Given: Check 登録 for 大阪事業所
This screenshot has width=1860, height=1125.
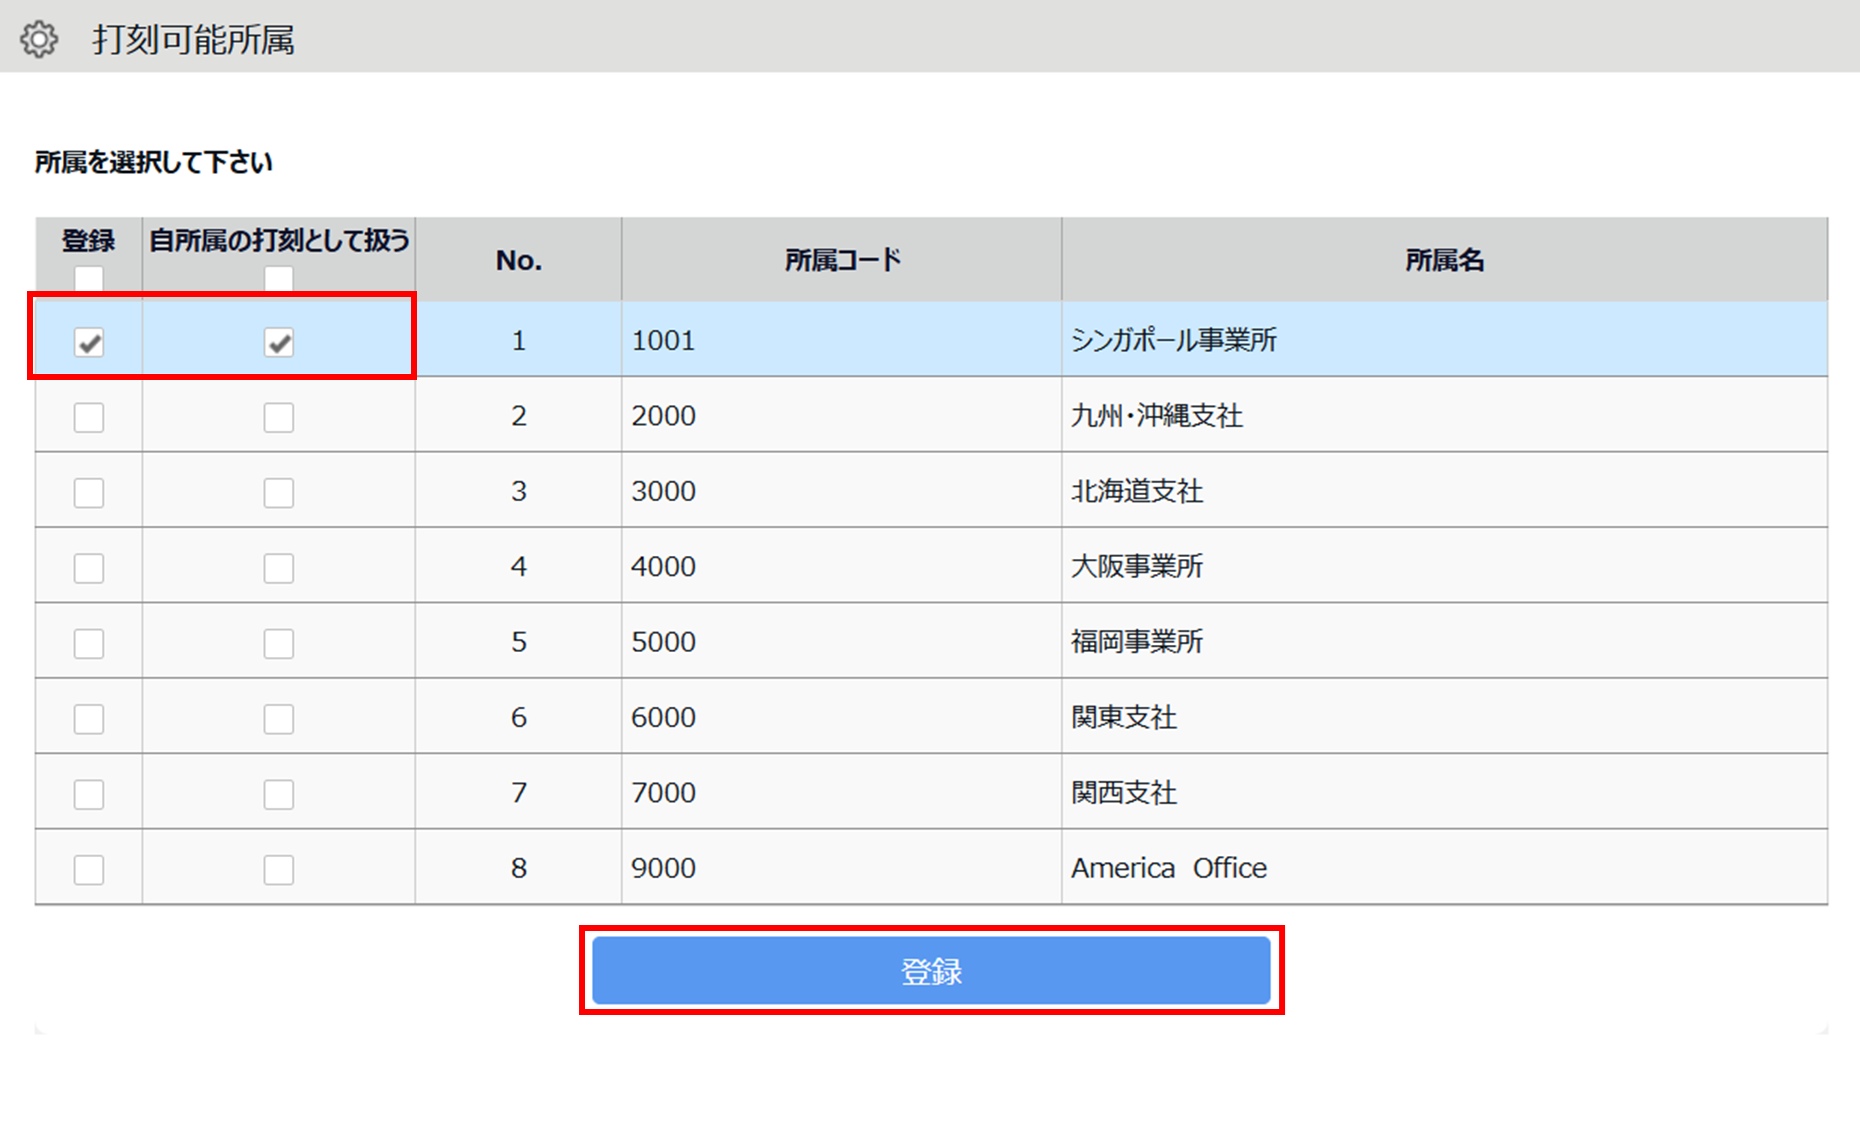Looking at the screenshot, I should (89, 568).
